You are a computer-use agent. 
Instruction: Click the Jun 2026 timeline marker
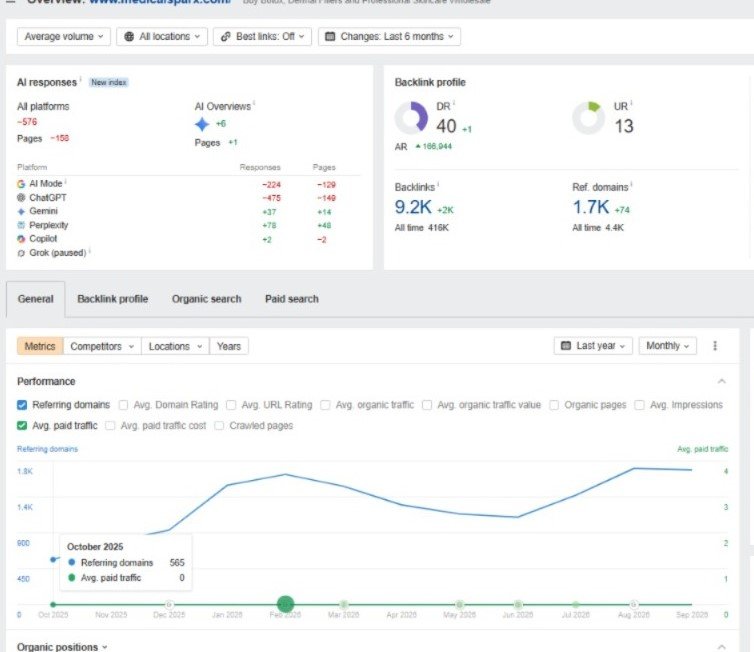pos(518,604)
